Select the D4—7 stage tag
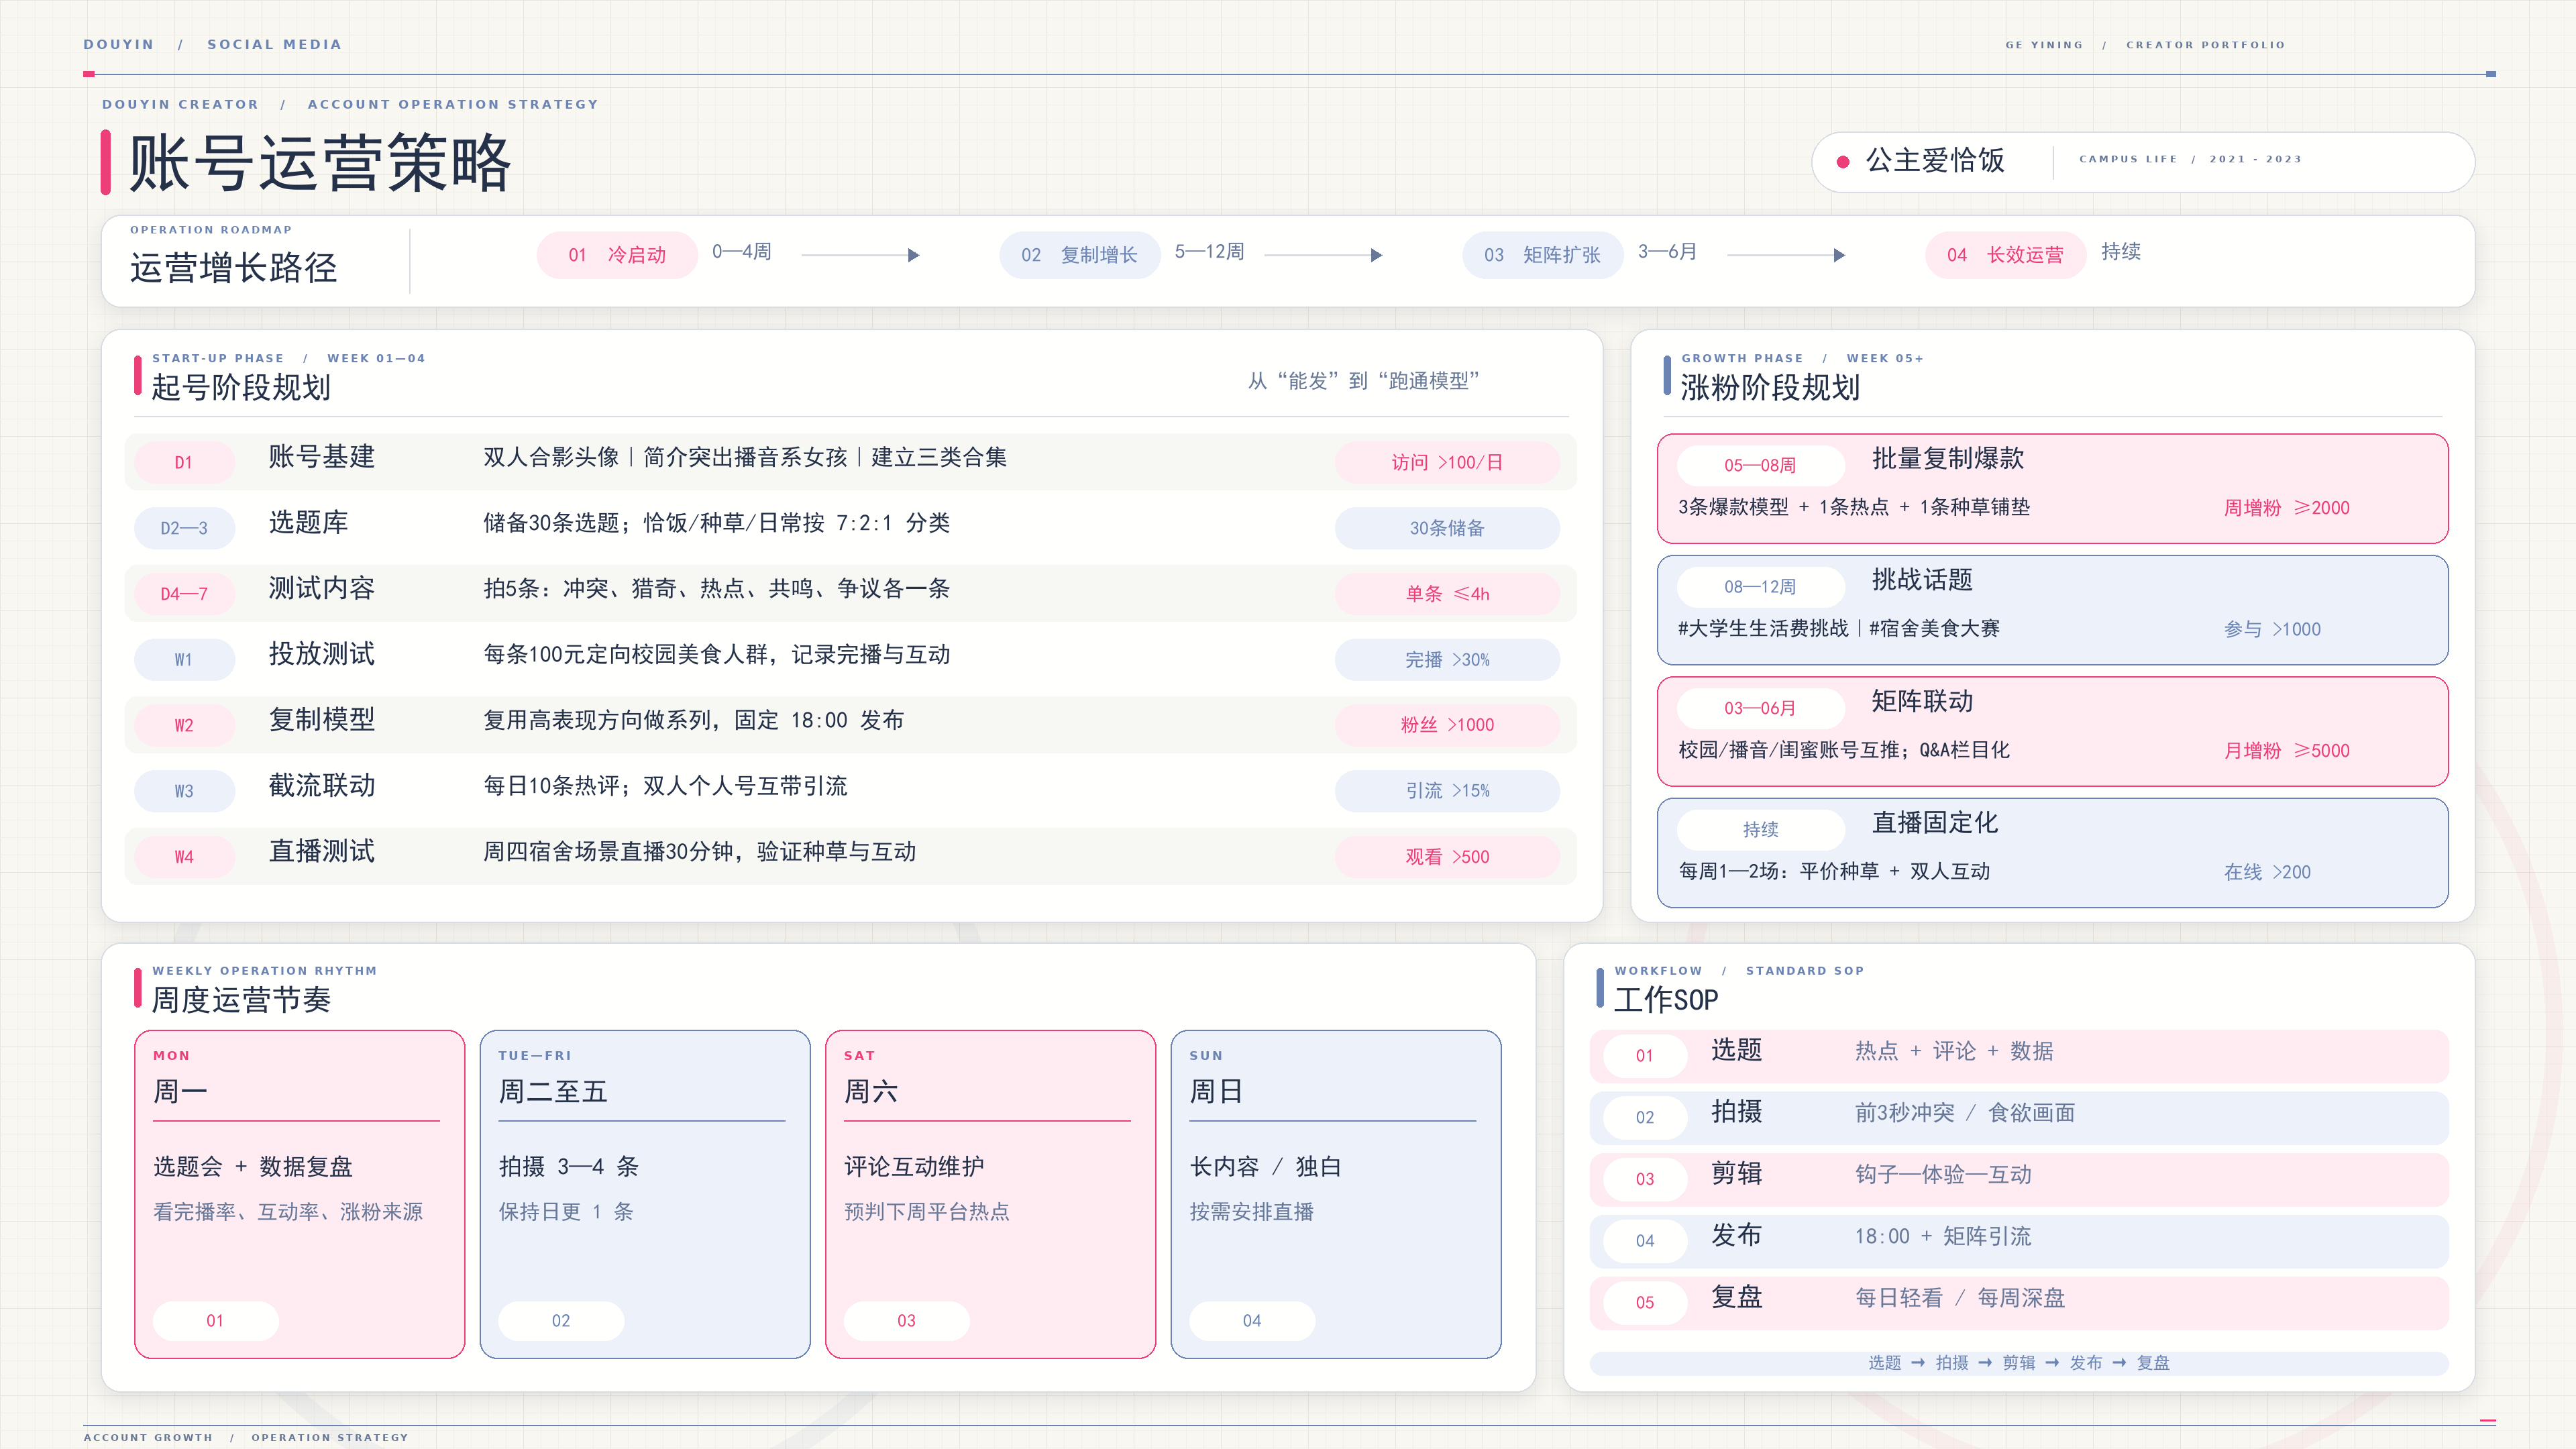 [184, 594]
